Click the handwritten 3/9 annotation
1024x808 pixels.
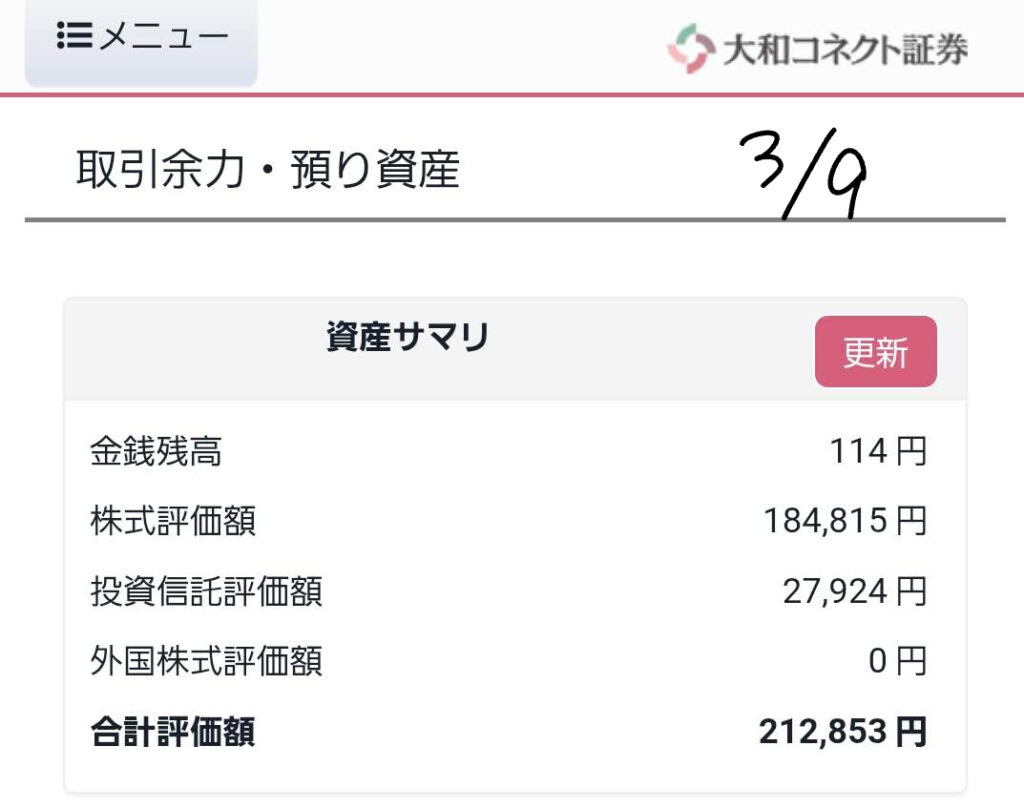804,174
